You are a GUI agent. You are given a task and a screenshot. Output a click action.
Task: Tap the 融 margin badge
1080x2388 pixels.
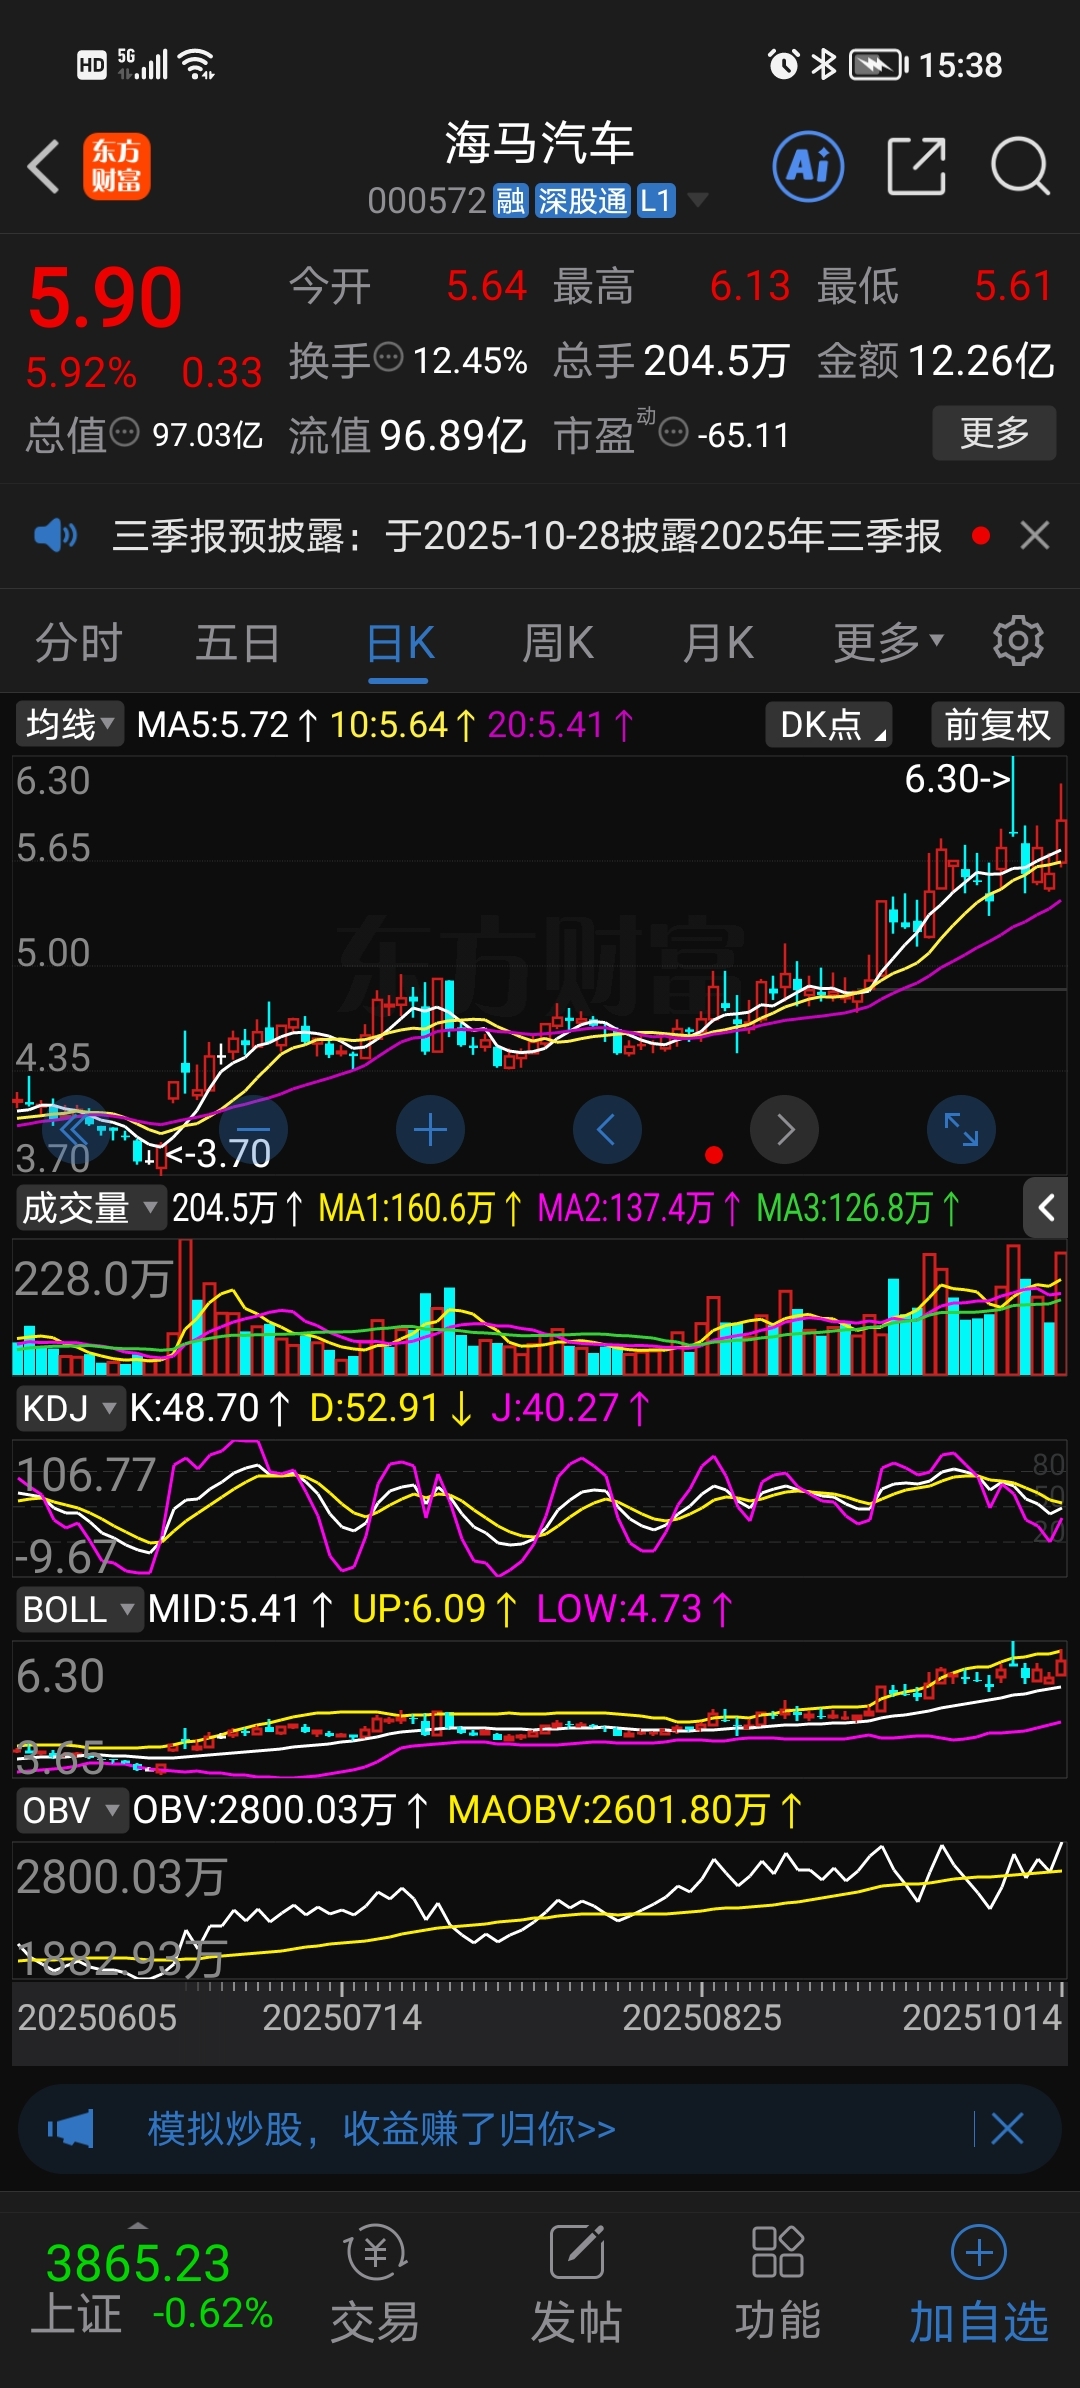pos(511,201)
